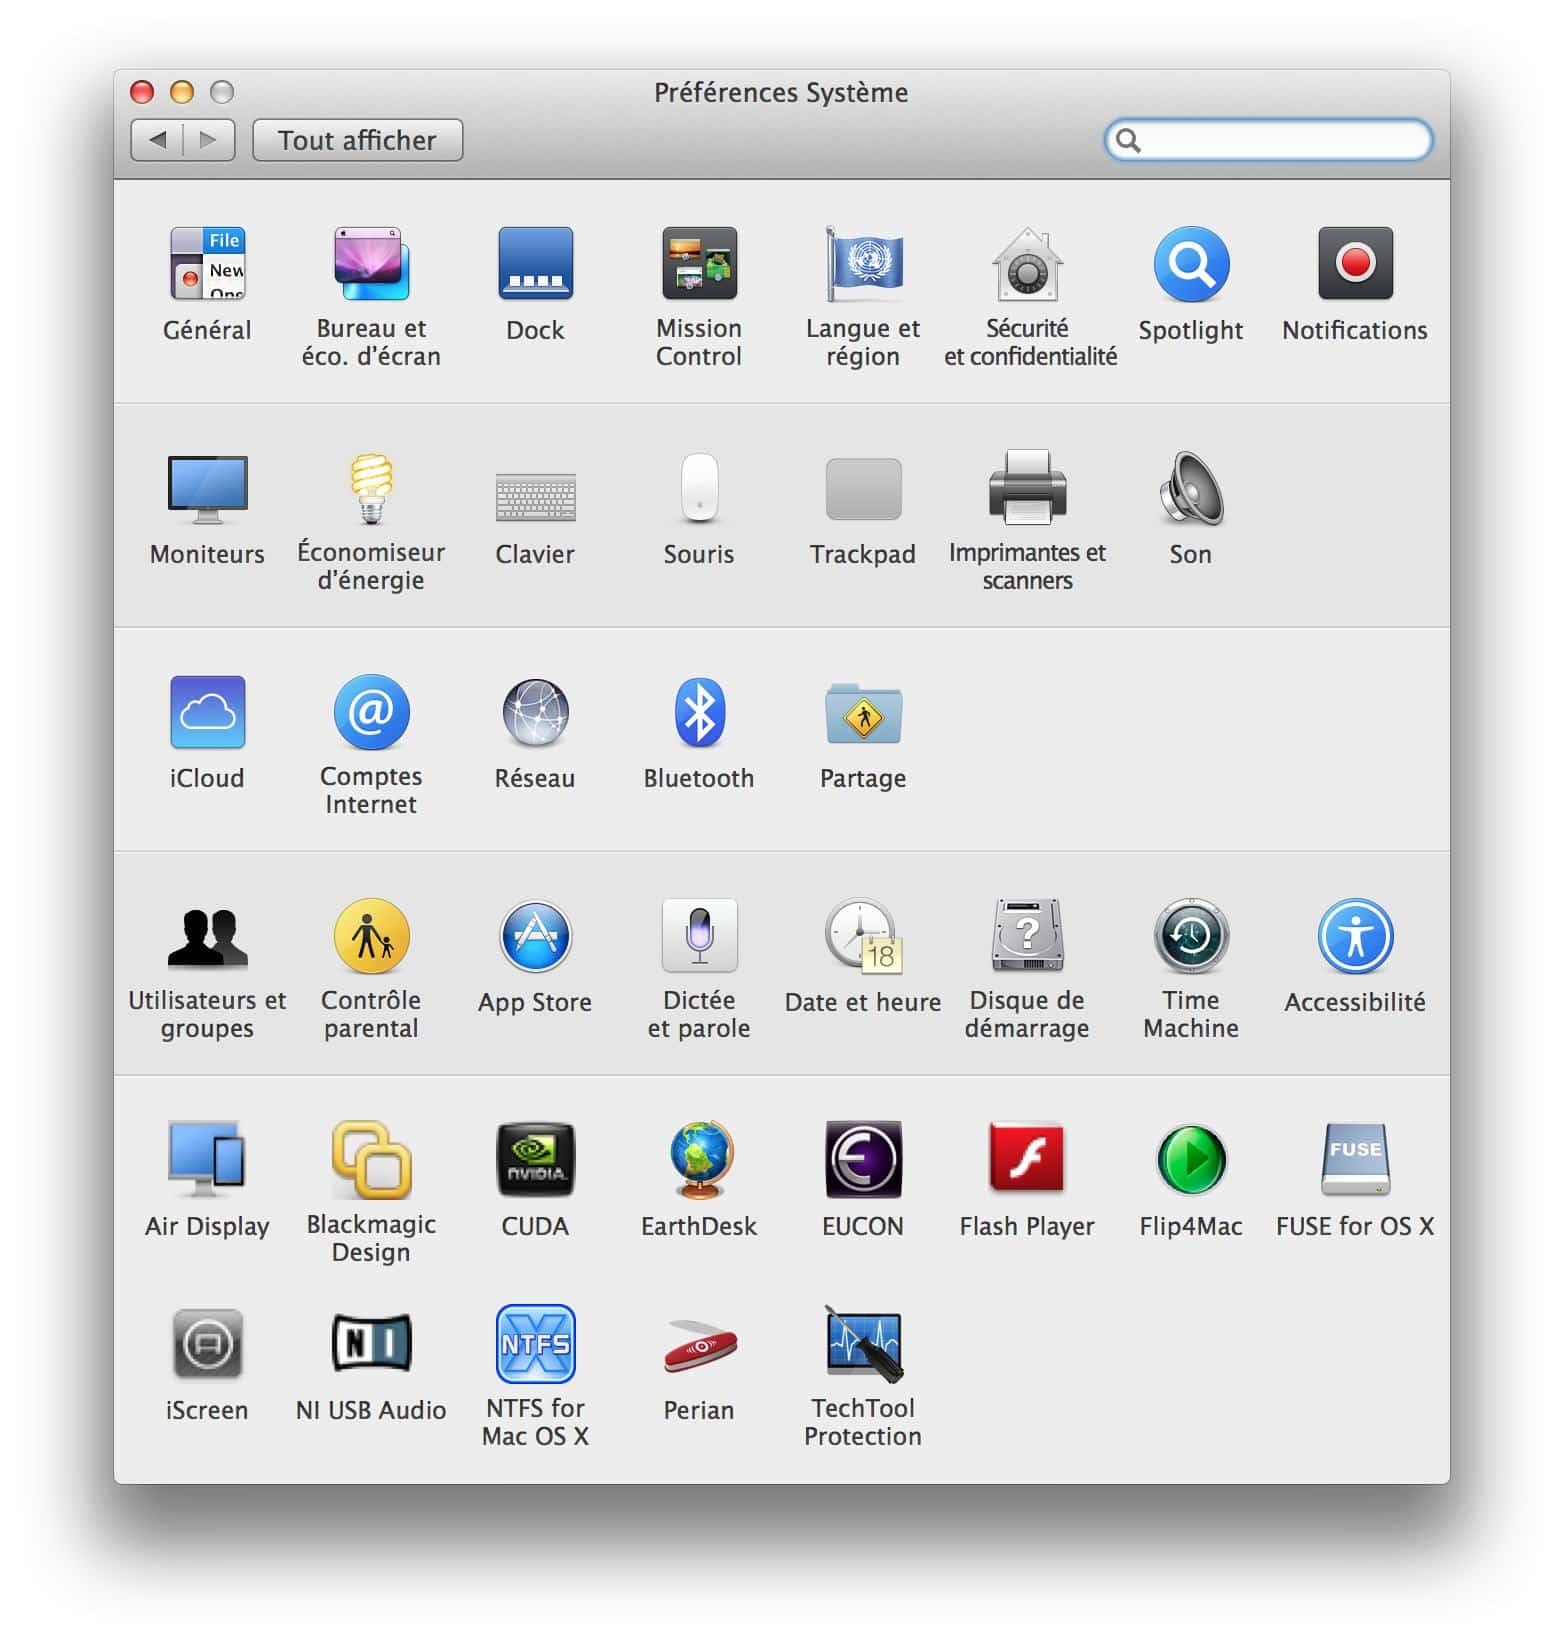Open NTFS for Mac OS X pane
Viewport: 1564px width, 1642px height.
535,1344
